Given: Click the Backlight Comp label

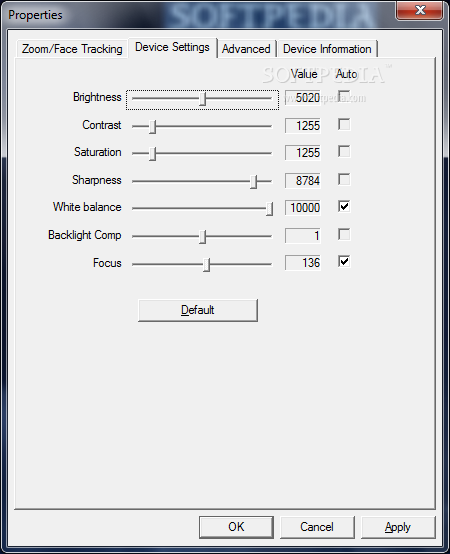Looking at the screenshot, I should [x=85, y=235].
